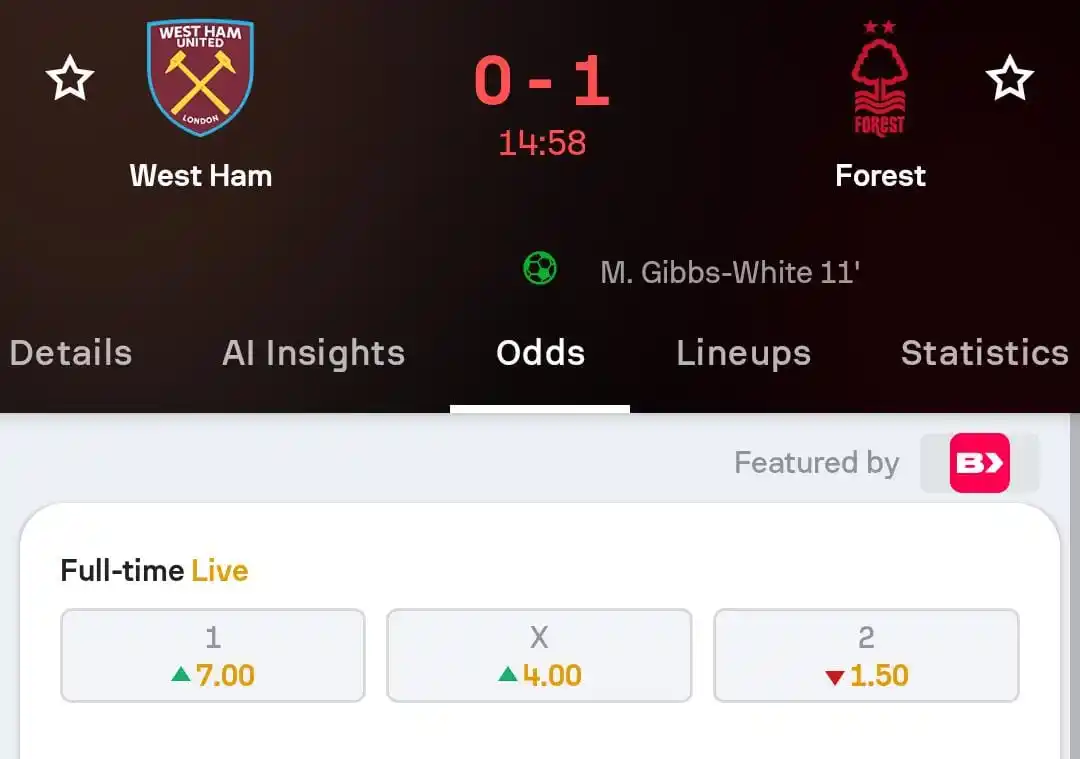Click the M. Gibbs-White 11' goal entry
The image size is (1080, 759).
[x=730, y=273]
